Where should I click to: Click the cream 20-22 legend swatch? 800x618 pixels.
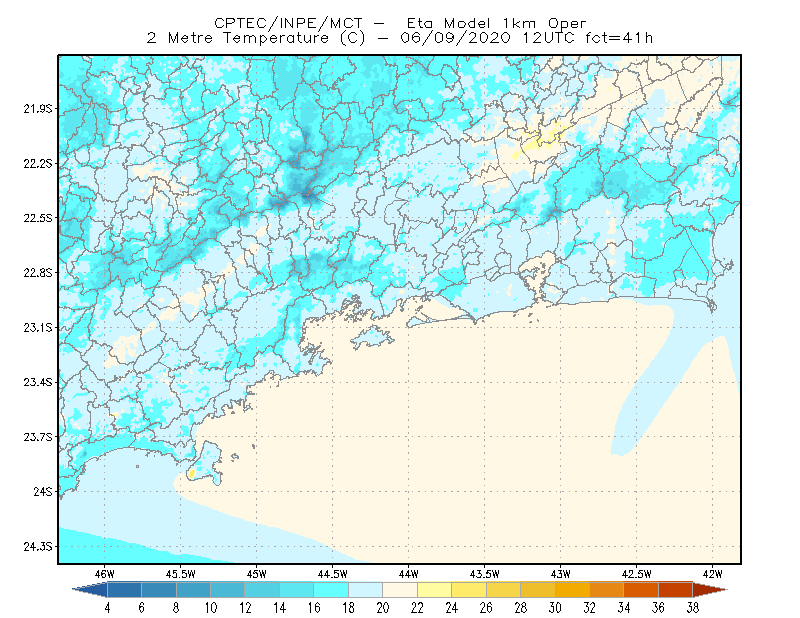[400, 590]
